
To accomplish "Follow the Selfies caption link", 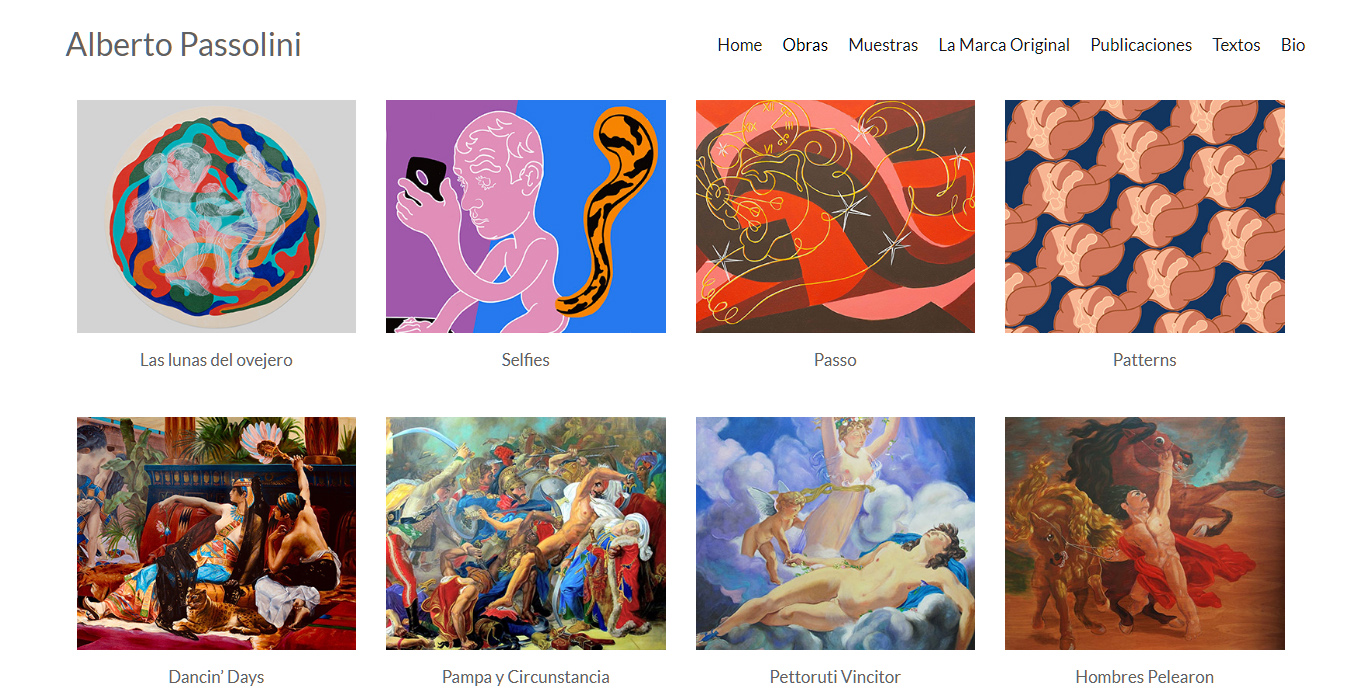I will click(x=526, y=360).
